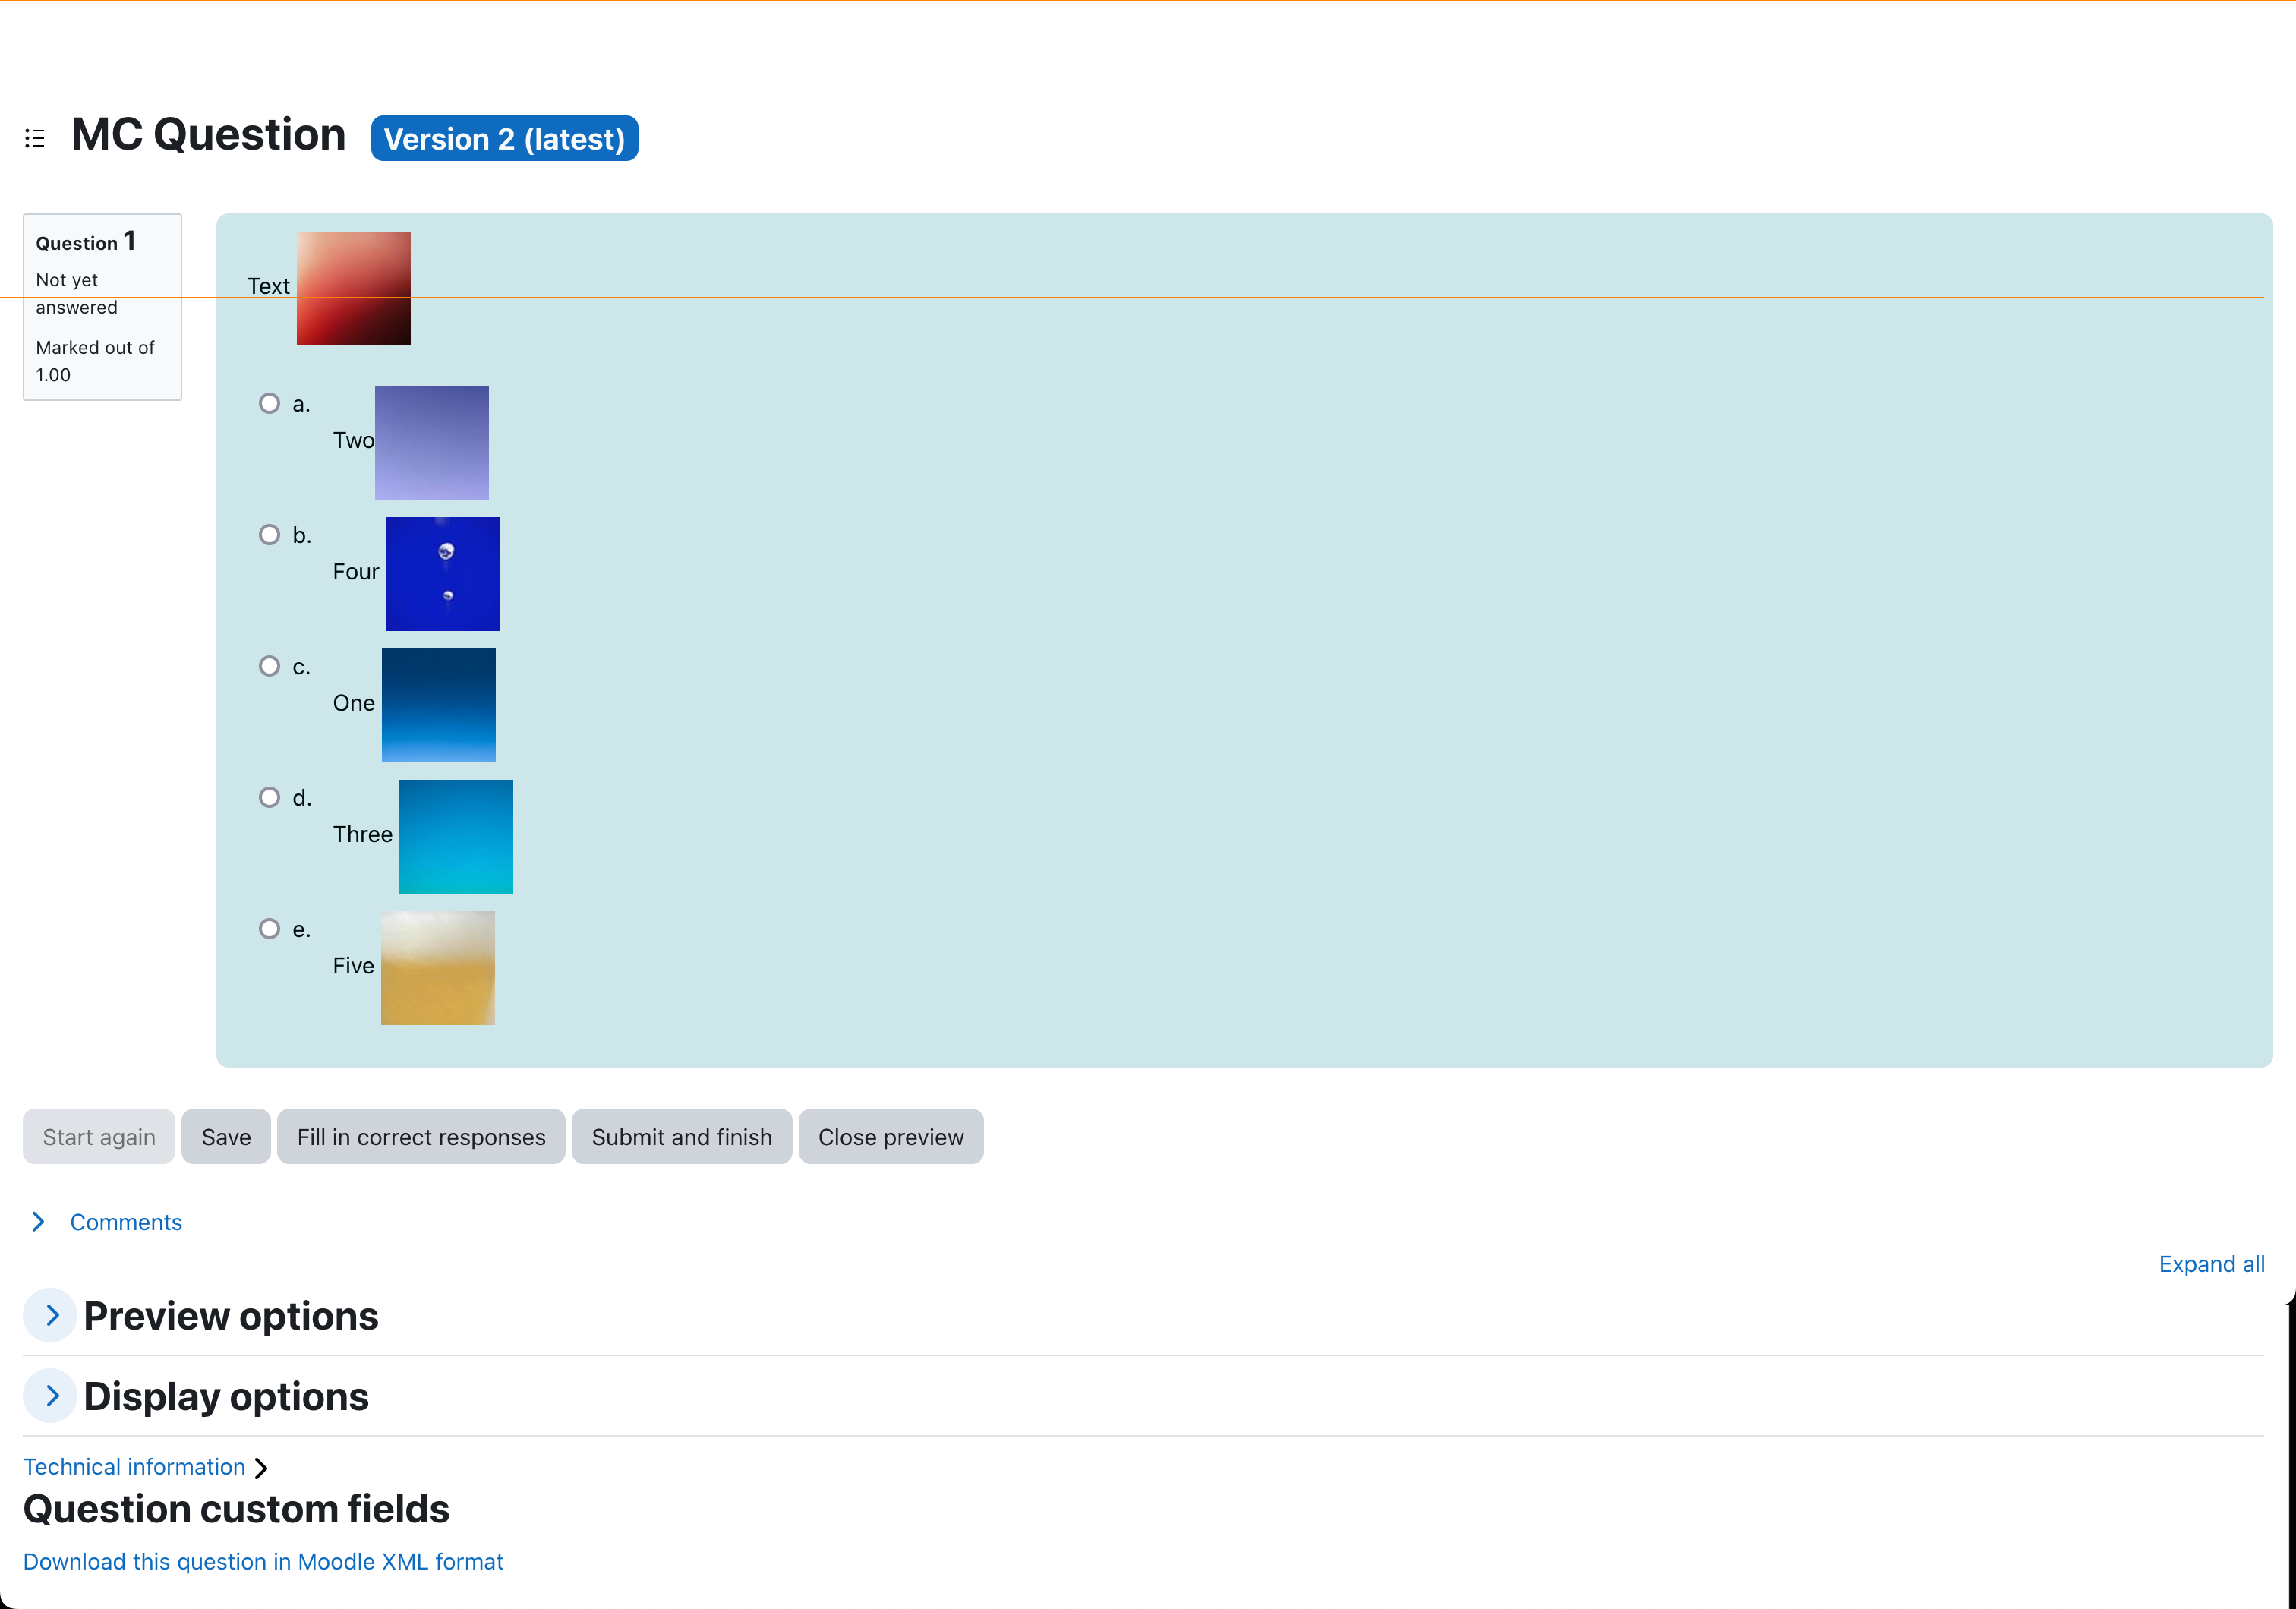Click the Preview options heading
Viewport: 2296px width, 1609px height.
pyautogui.click(x=231, y=1316)
